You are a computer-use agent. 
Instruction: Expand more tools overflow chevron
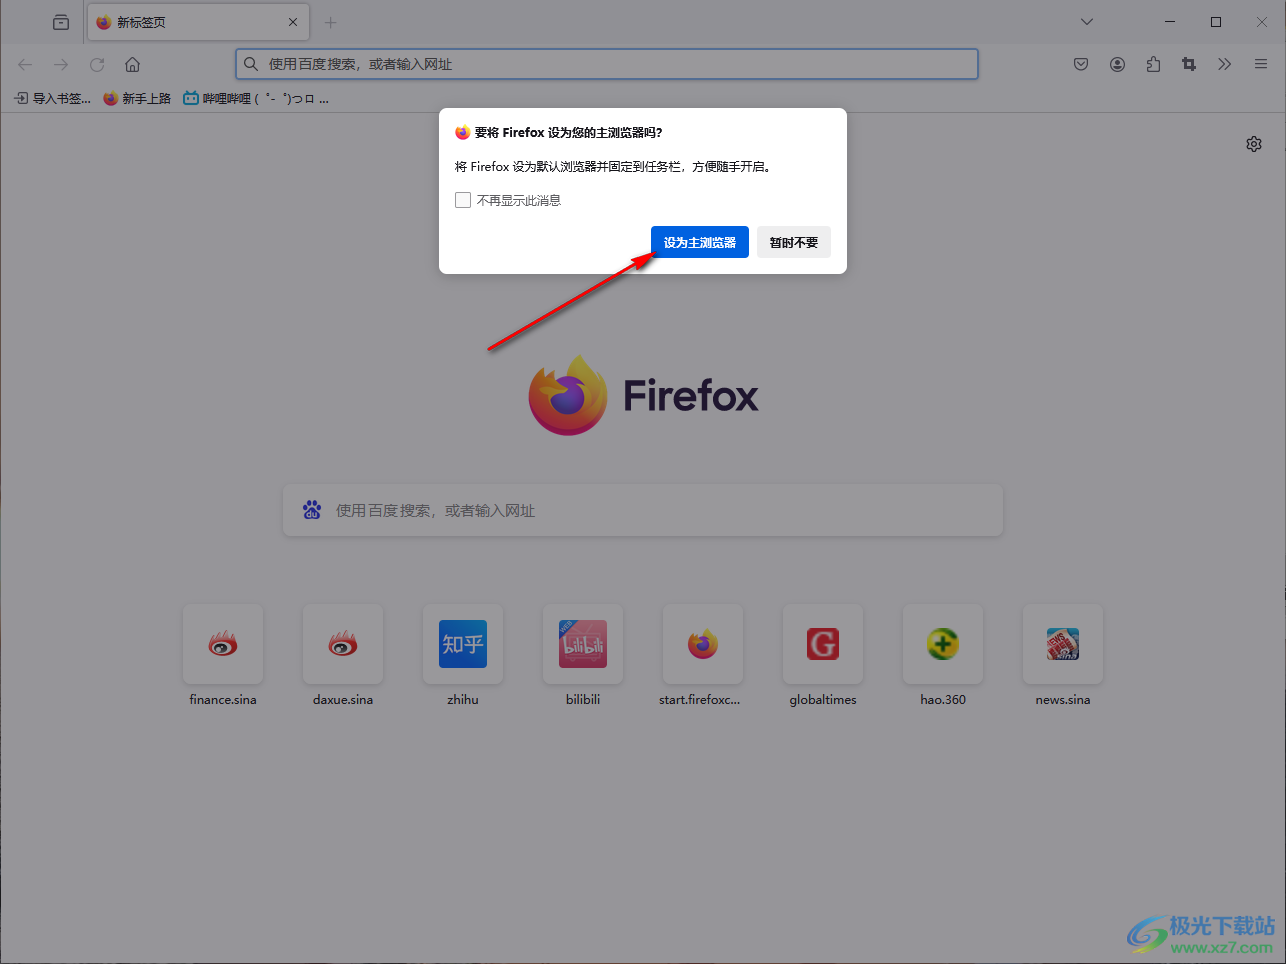pos(1225,64)
